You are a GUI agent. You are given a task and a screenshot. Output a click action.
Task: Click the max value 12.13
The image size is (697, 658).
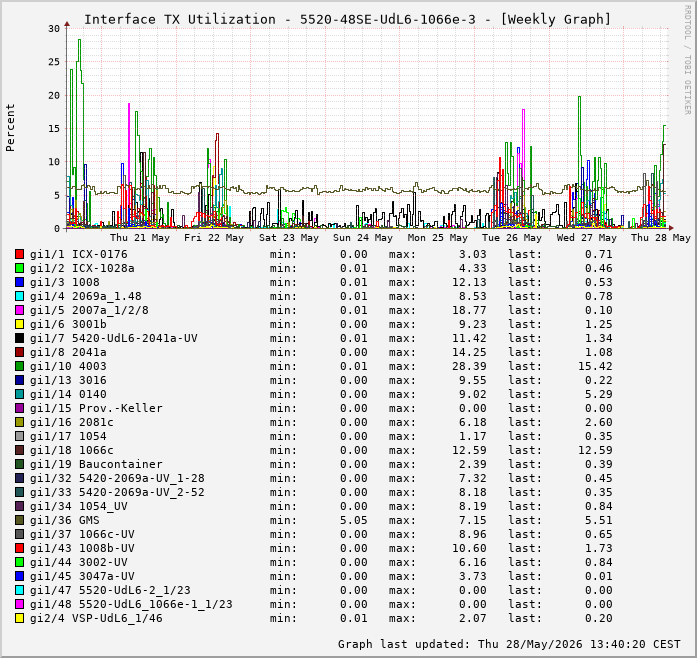(469, 282)
